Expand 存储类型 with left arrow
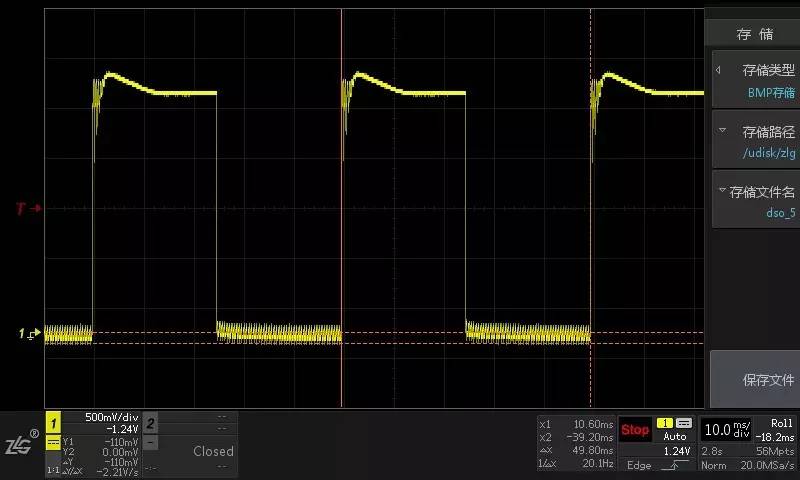 coord(718,70)
